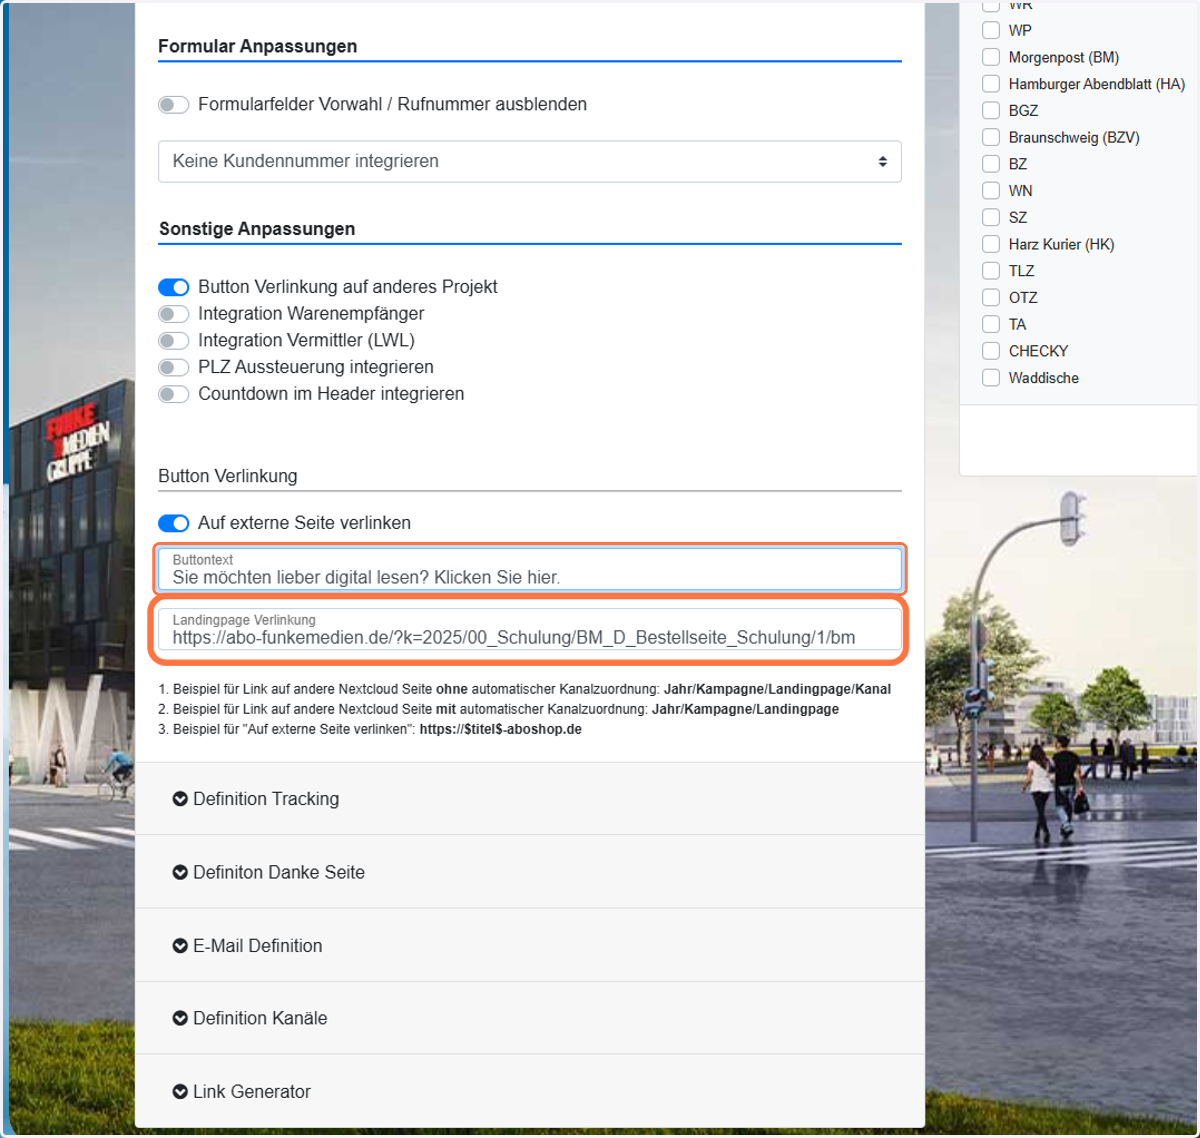Select the SZ checkbox
Image resolution: width=1200 pixels, height=1138 pixels.
(x=991, y=217)
